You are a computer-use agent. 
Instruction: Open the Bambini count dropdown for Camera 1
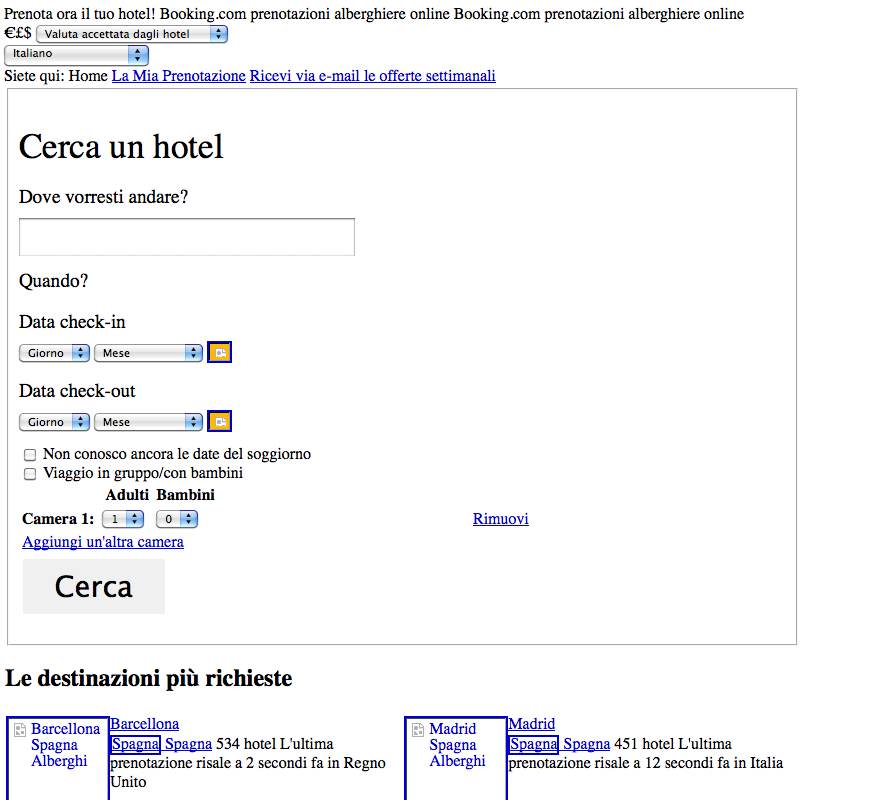(x=177, y=519)
